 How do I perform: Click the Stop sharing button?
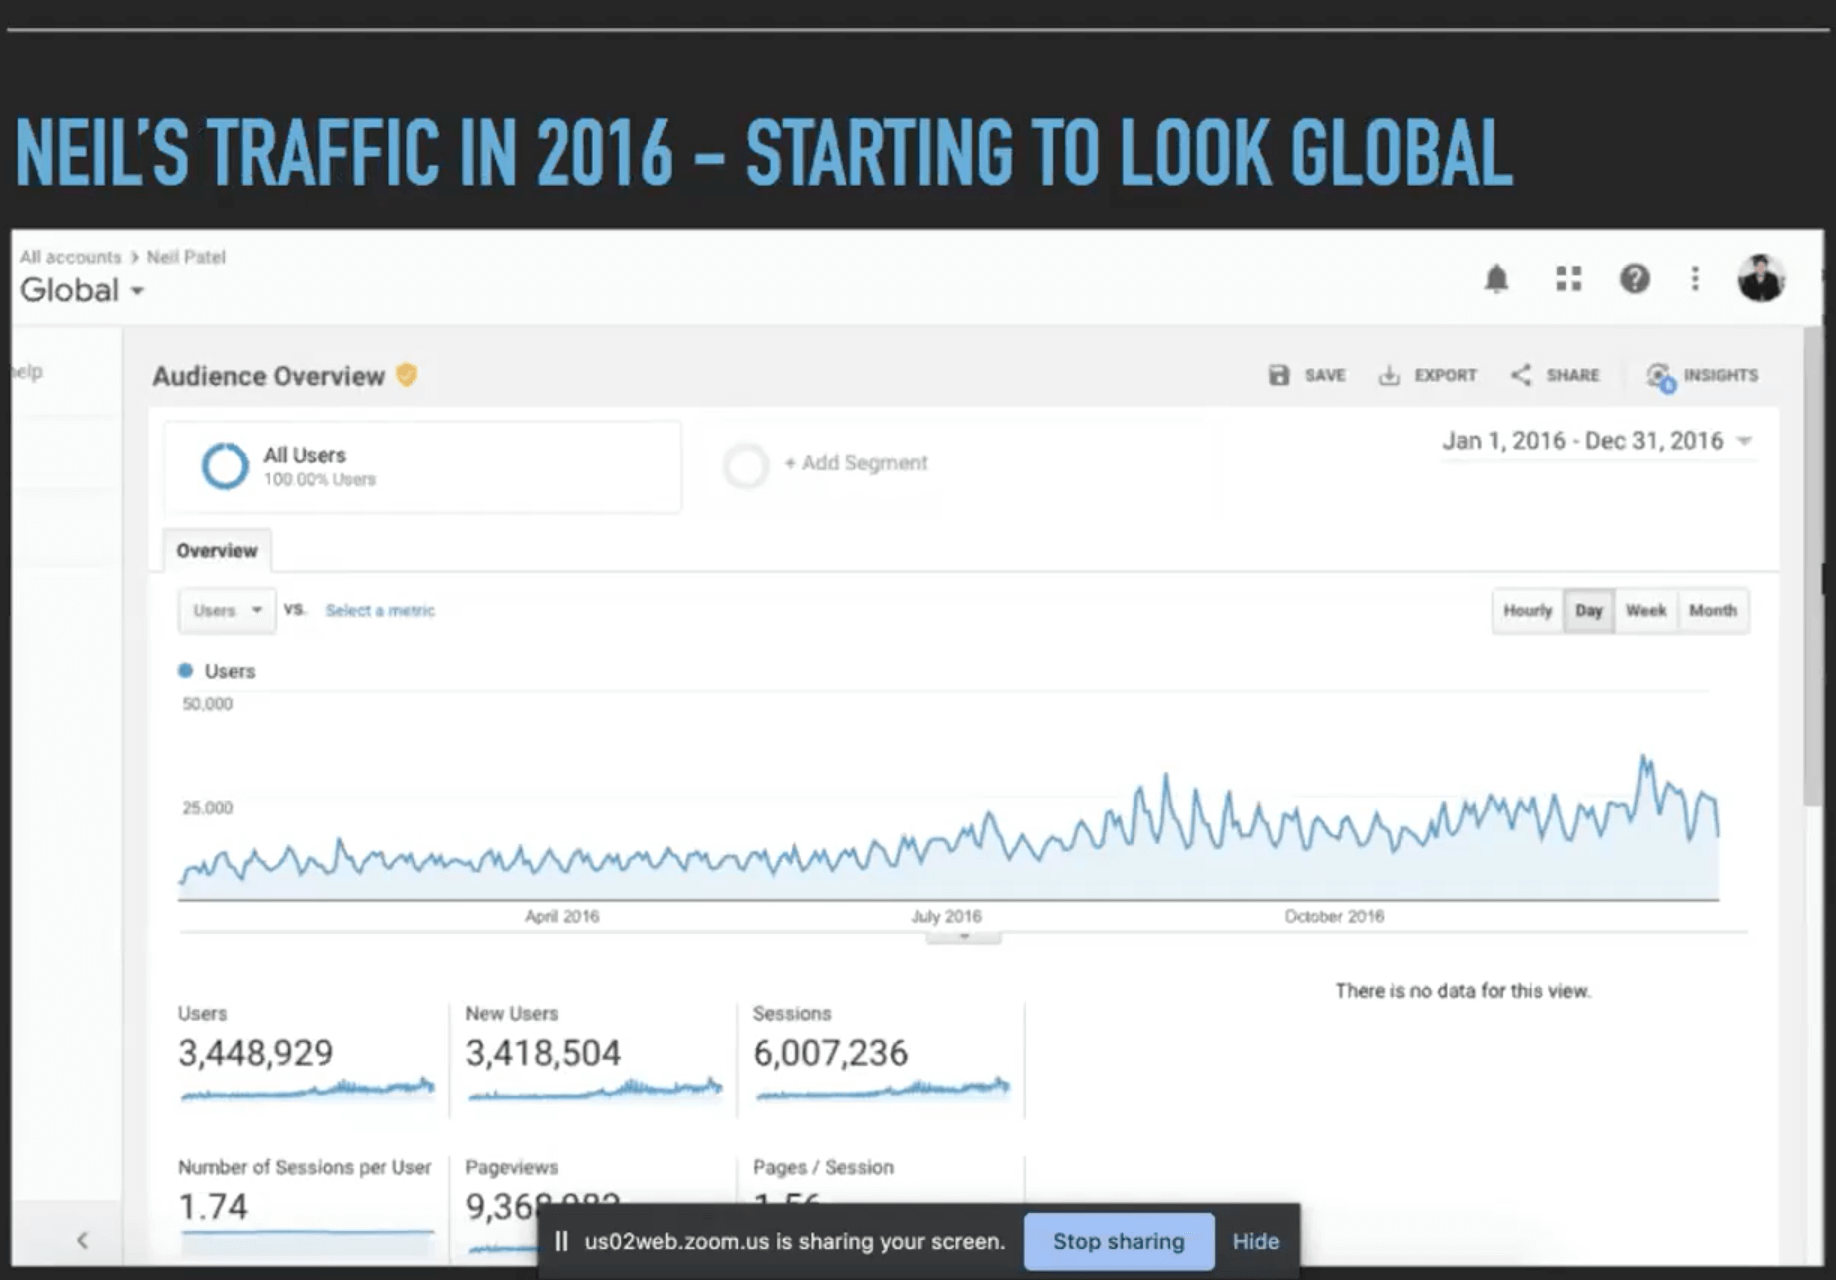pos(1119,1241)
